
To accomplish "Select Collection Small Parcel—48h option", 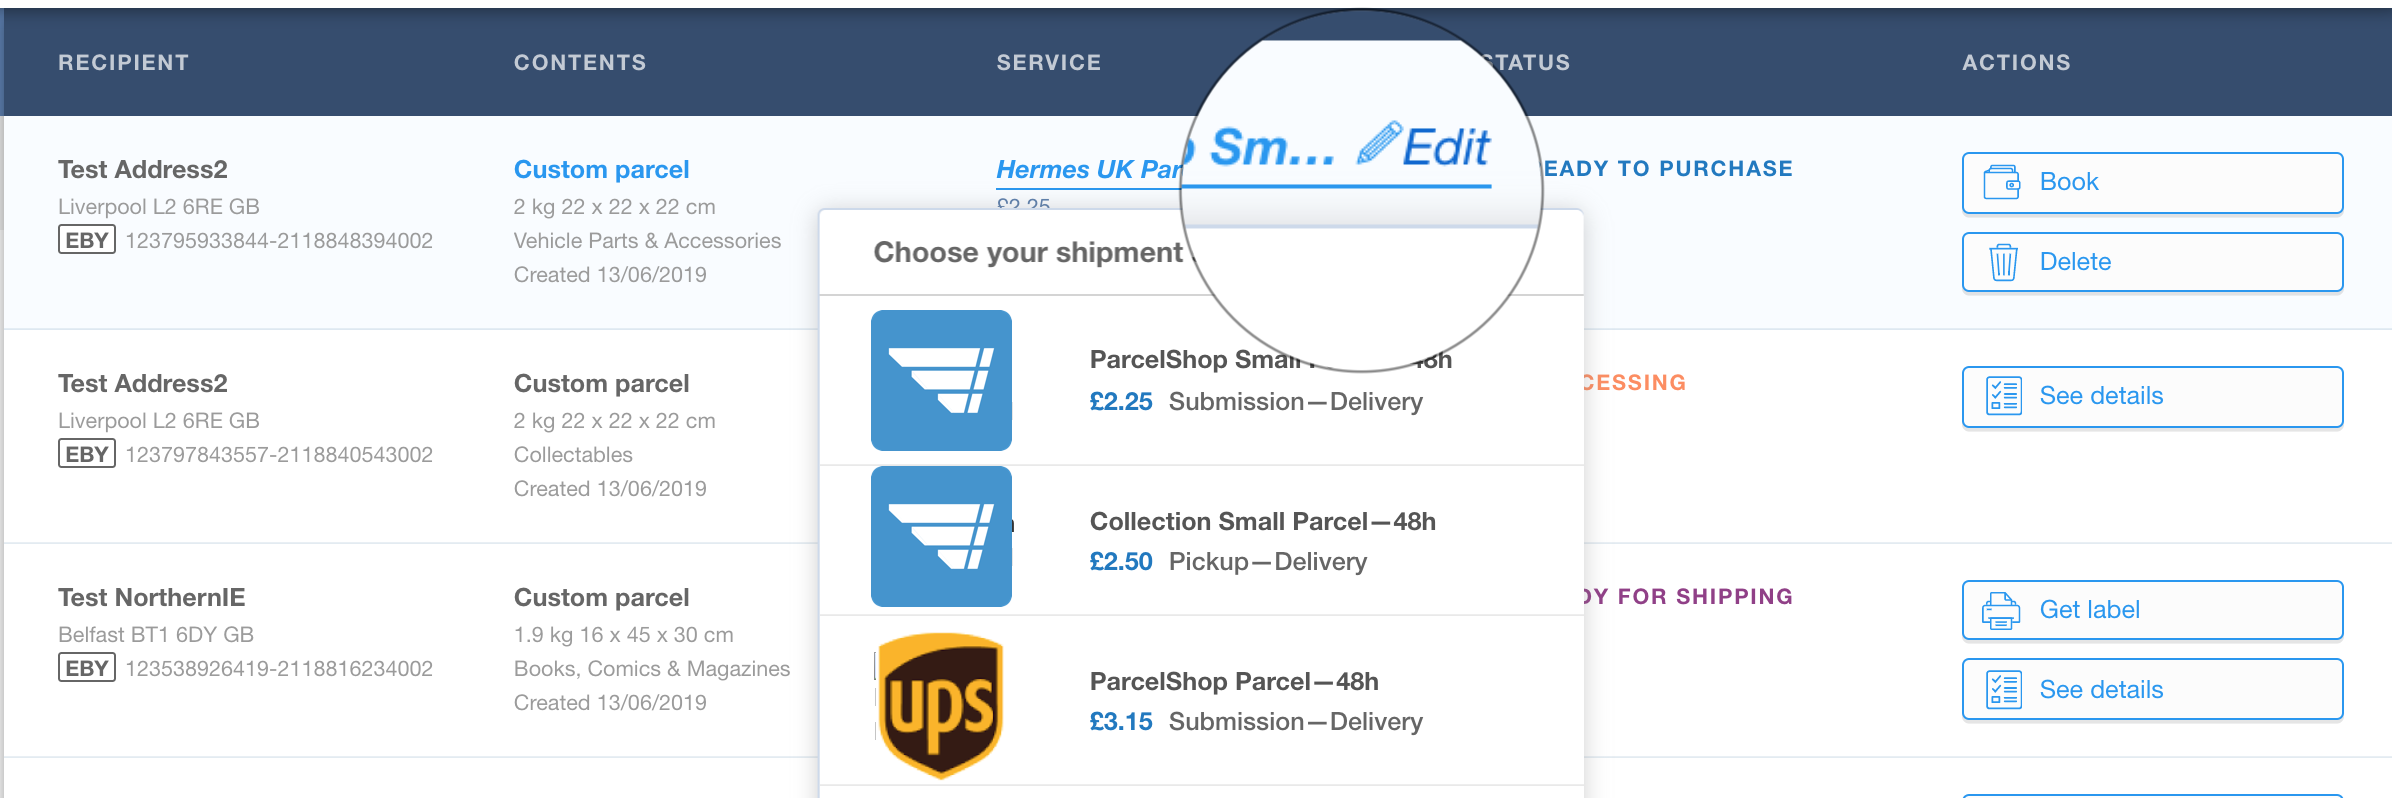I will (x=1201, y=540).
